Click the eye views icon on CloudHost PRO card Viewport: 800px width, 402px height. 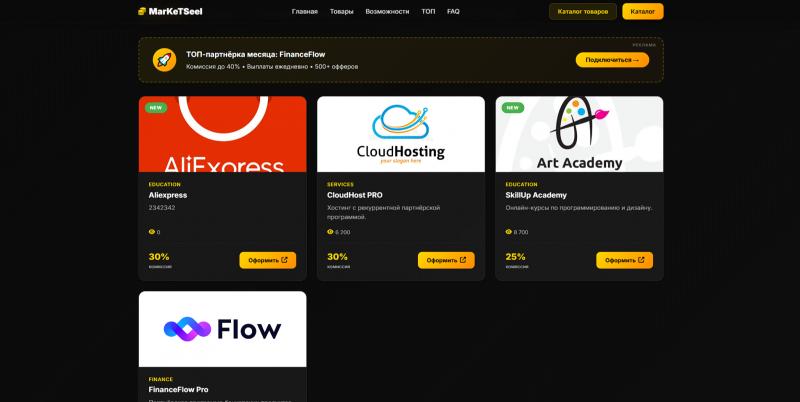(x=330, y=232)
